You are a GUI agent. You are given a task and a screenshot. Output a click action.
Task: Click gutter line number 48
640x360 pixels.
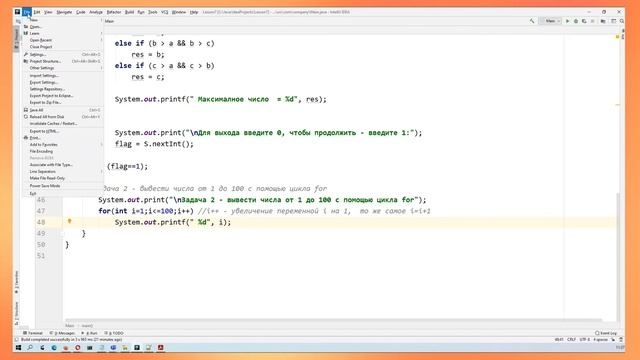[x=41, y=222]
